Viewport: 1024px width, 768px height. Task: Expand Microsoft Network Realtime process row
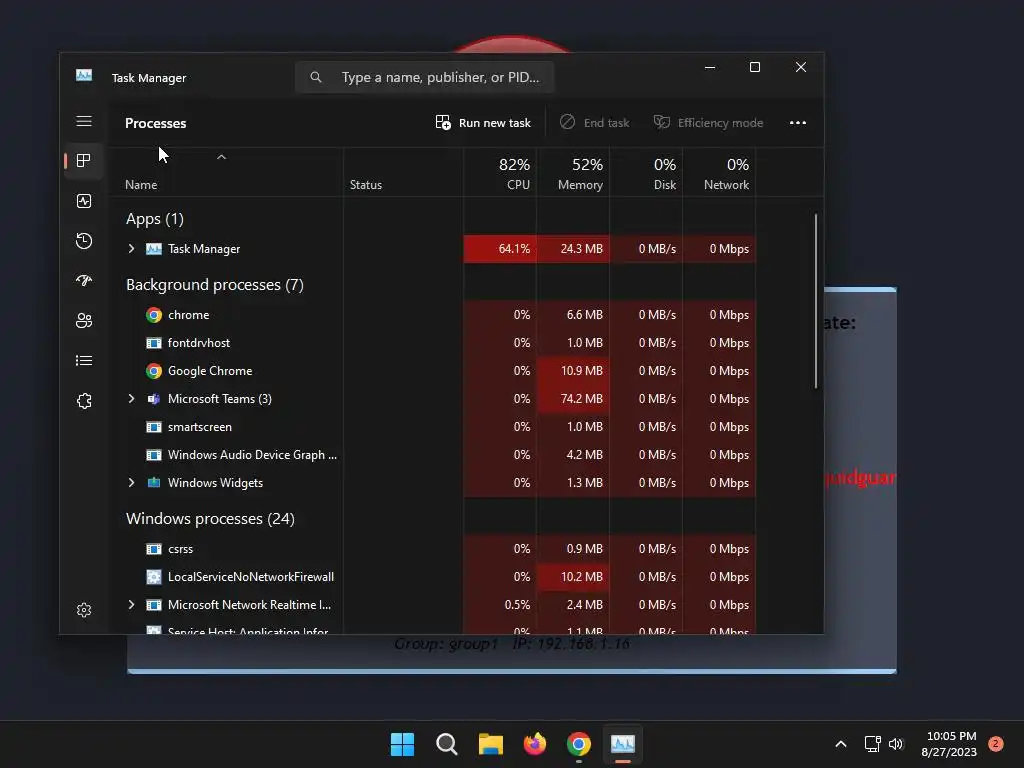pos(131,605)
